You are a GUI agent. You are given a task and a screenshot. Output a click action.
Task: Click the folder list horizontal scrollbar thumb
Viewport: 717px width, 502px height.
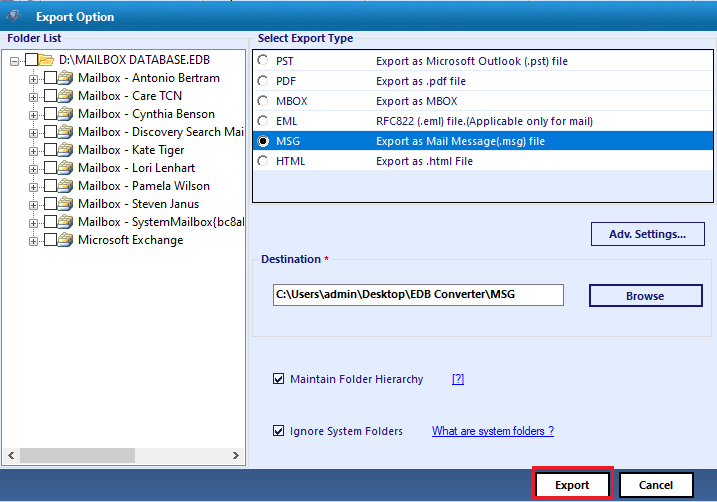coord(77,455)
